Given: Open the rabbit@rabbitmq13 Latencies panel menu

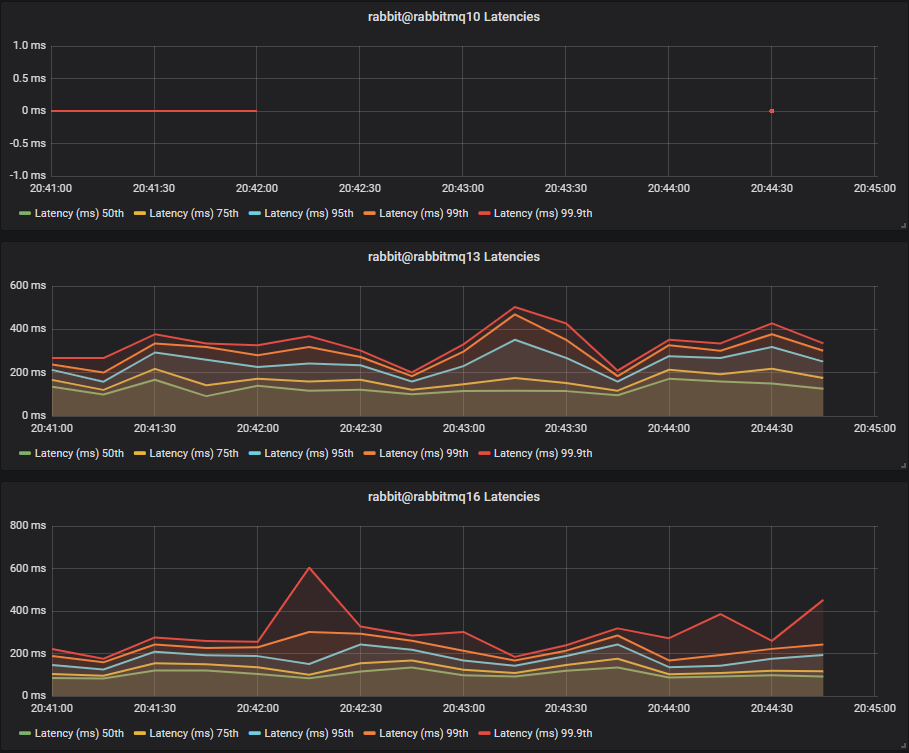Looking at the screenshot, I should (x=454, y=256).
